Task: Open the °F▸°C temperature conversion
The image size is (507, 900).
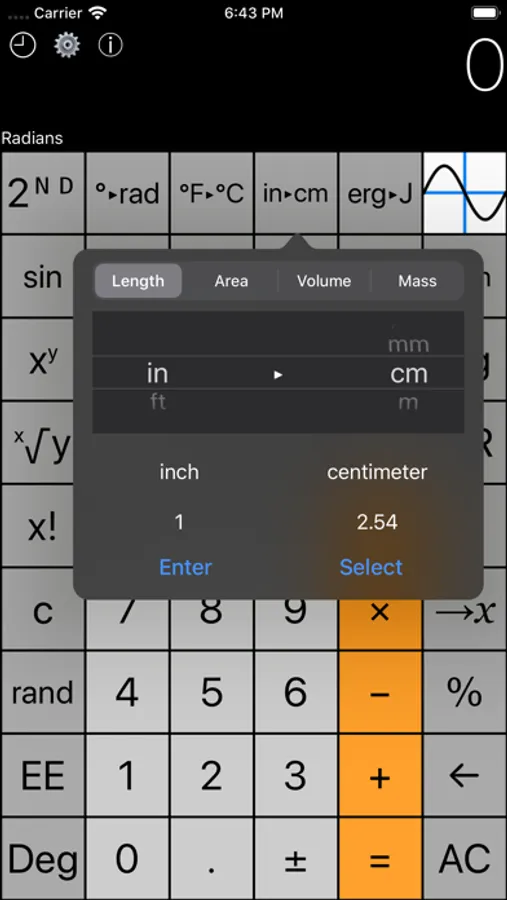Action: point(211,193)
